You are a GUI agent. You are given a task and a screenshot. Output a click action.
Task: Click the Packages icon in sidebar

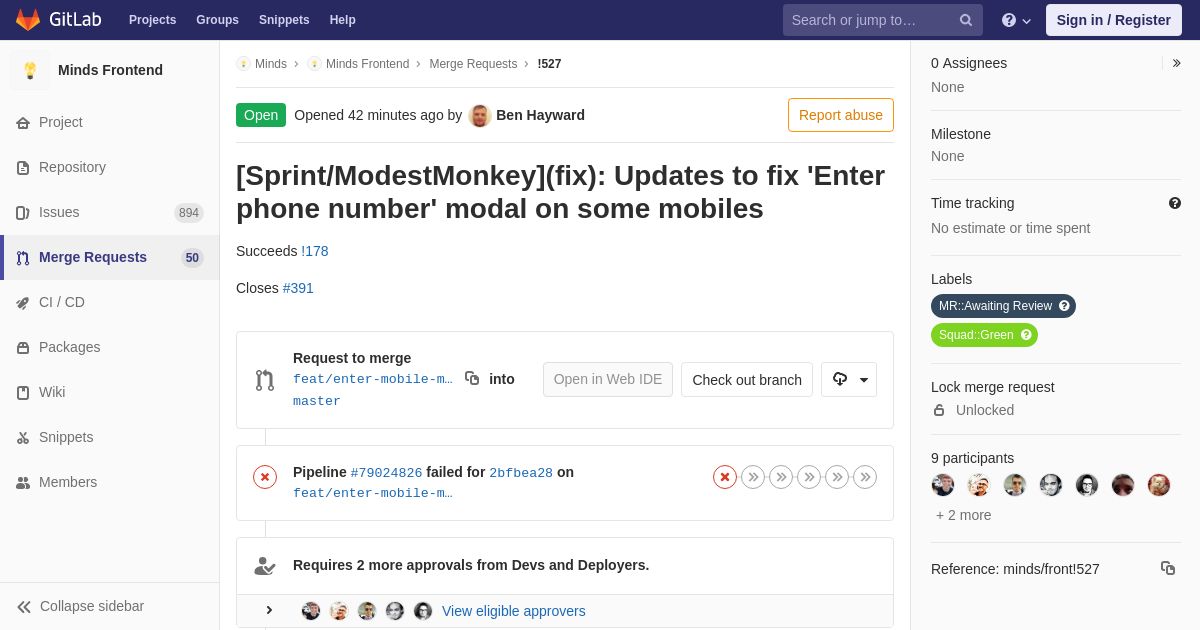23,348
